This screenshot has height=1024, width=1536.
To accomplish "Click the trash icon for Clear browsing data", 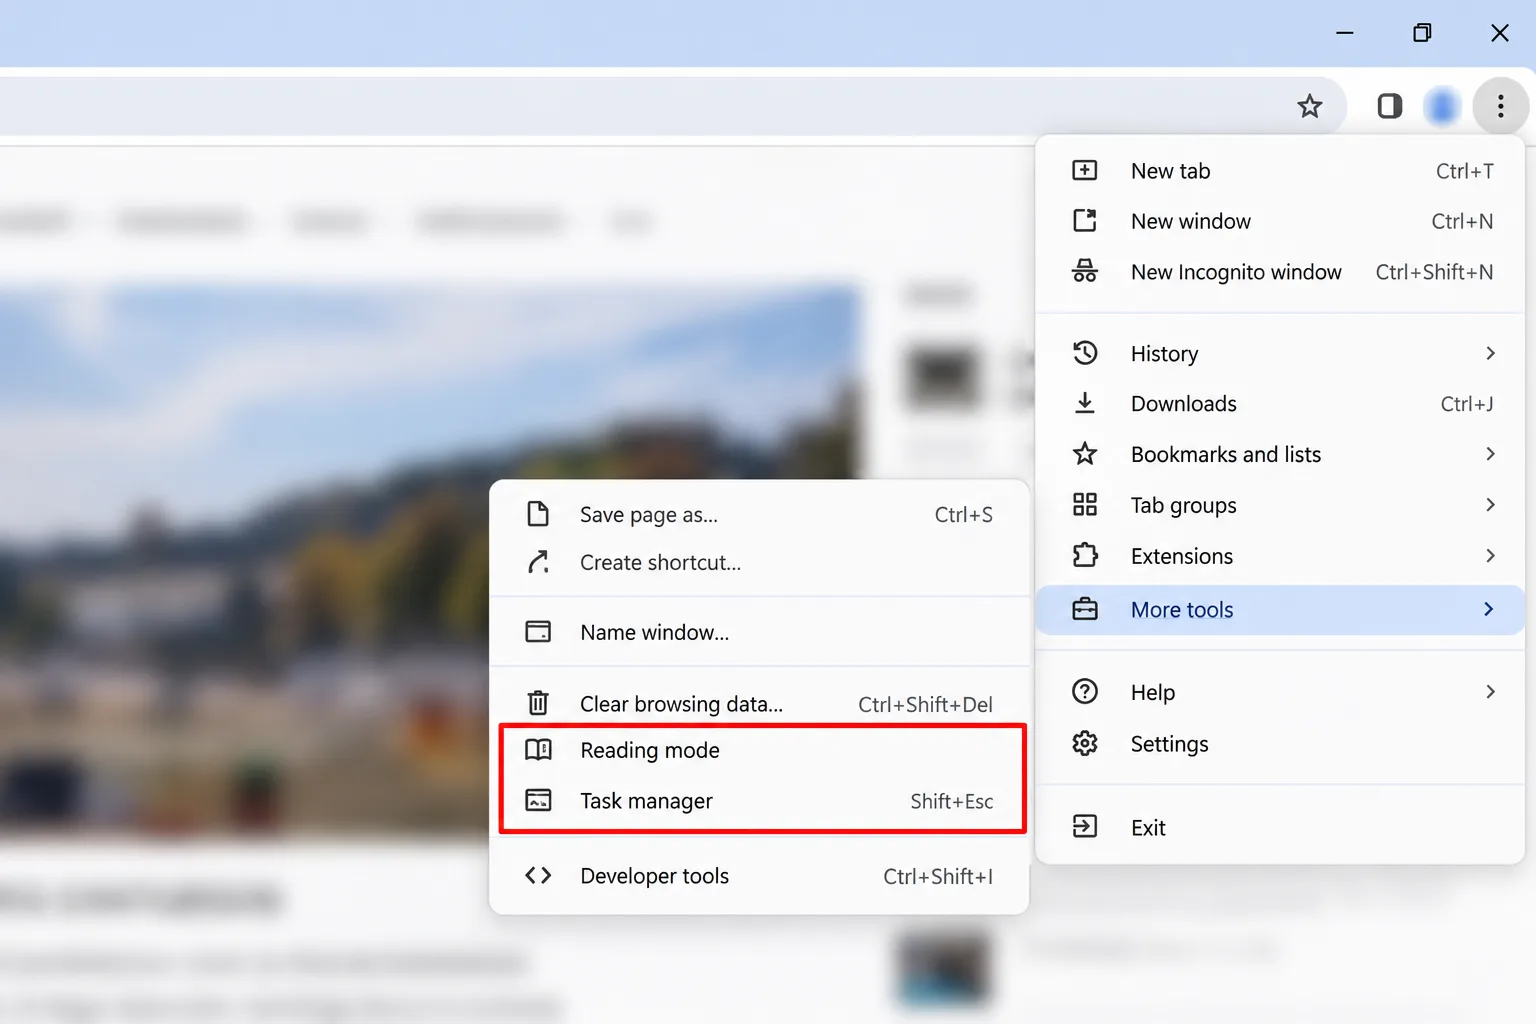I will pyautogui.click(x=538, y=703).
